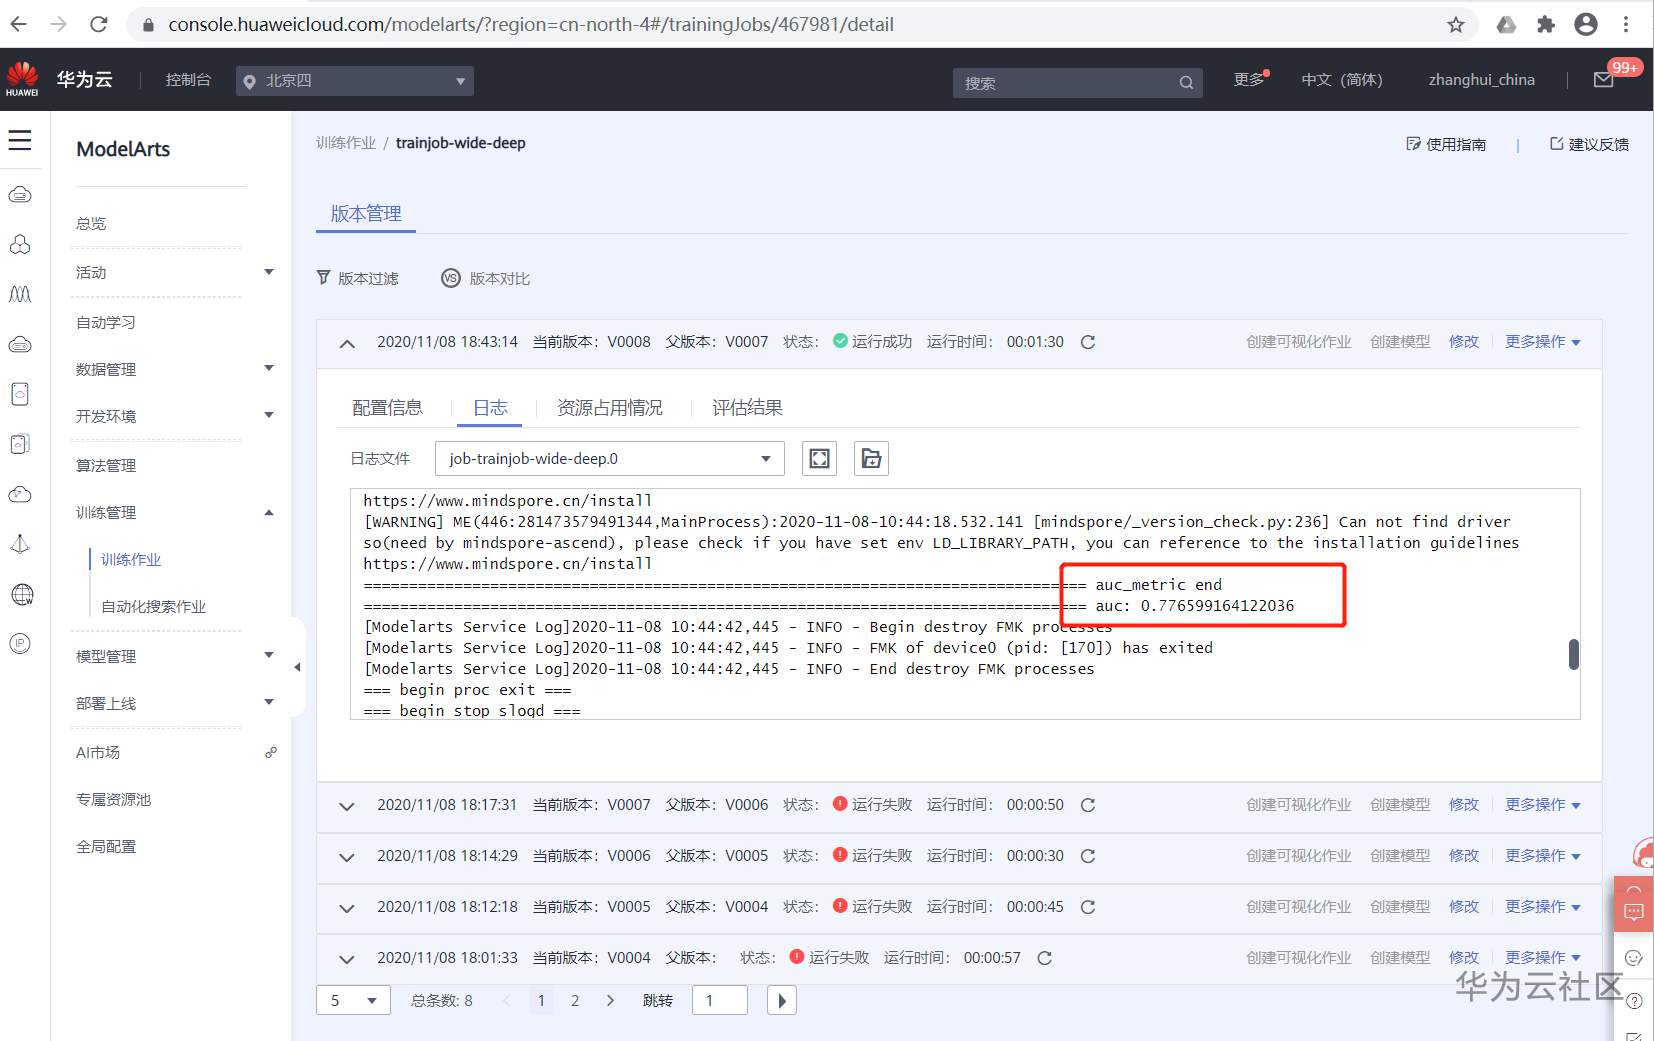Click the help question mark icon
Screen dimensions: 1654x1041
[1634, 1000]
